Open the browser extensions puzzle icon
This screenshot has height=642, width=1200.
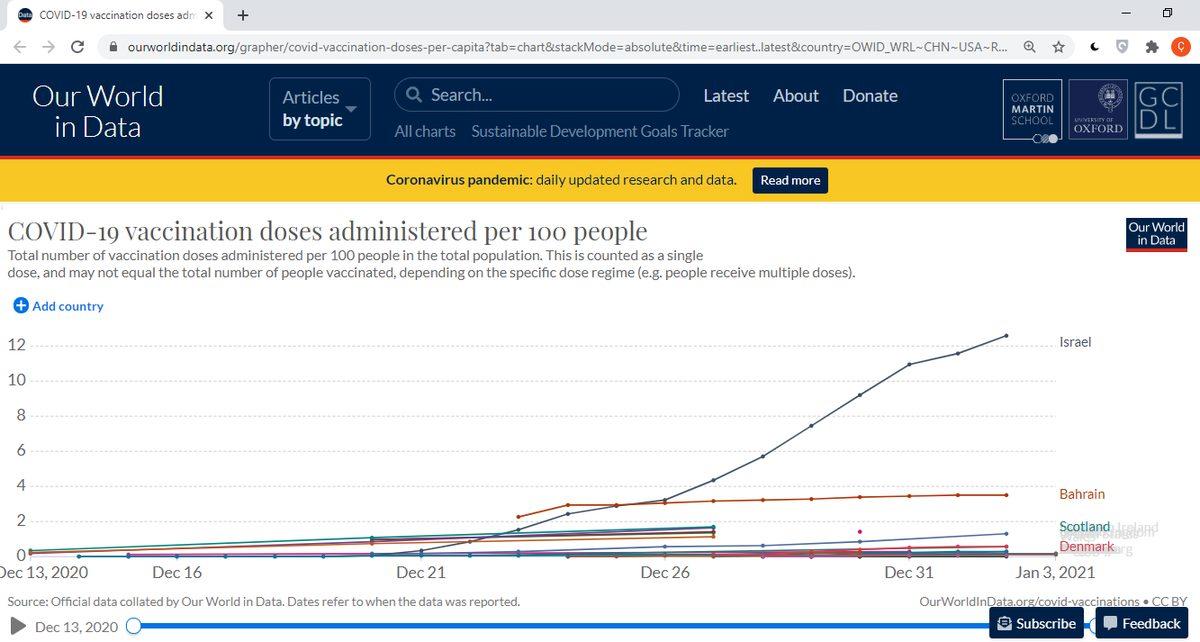[1152, 47]
